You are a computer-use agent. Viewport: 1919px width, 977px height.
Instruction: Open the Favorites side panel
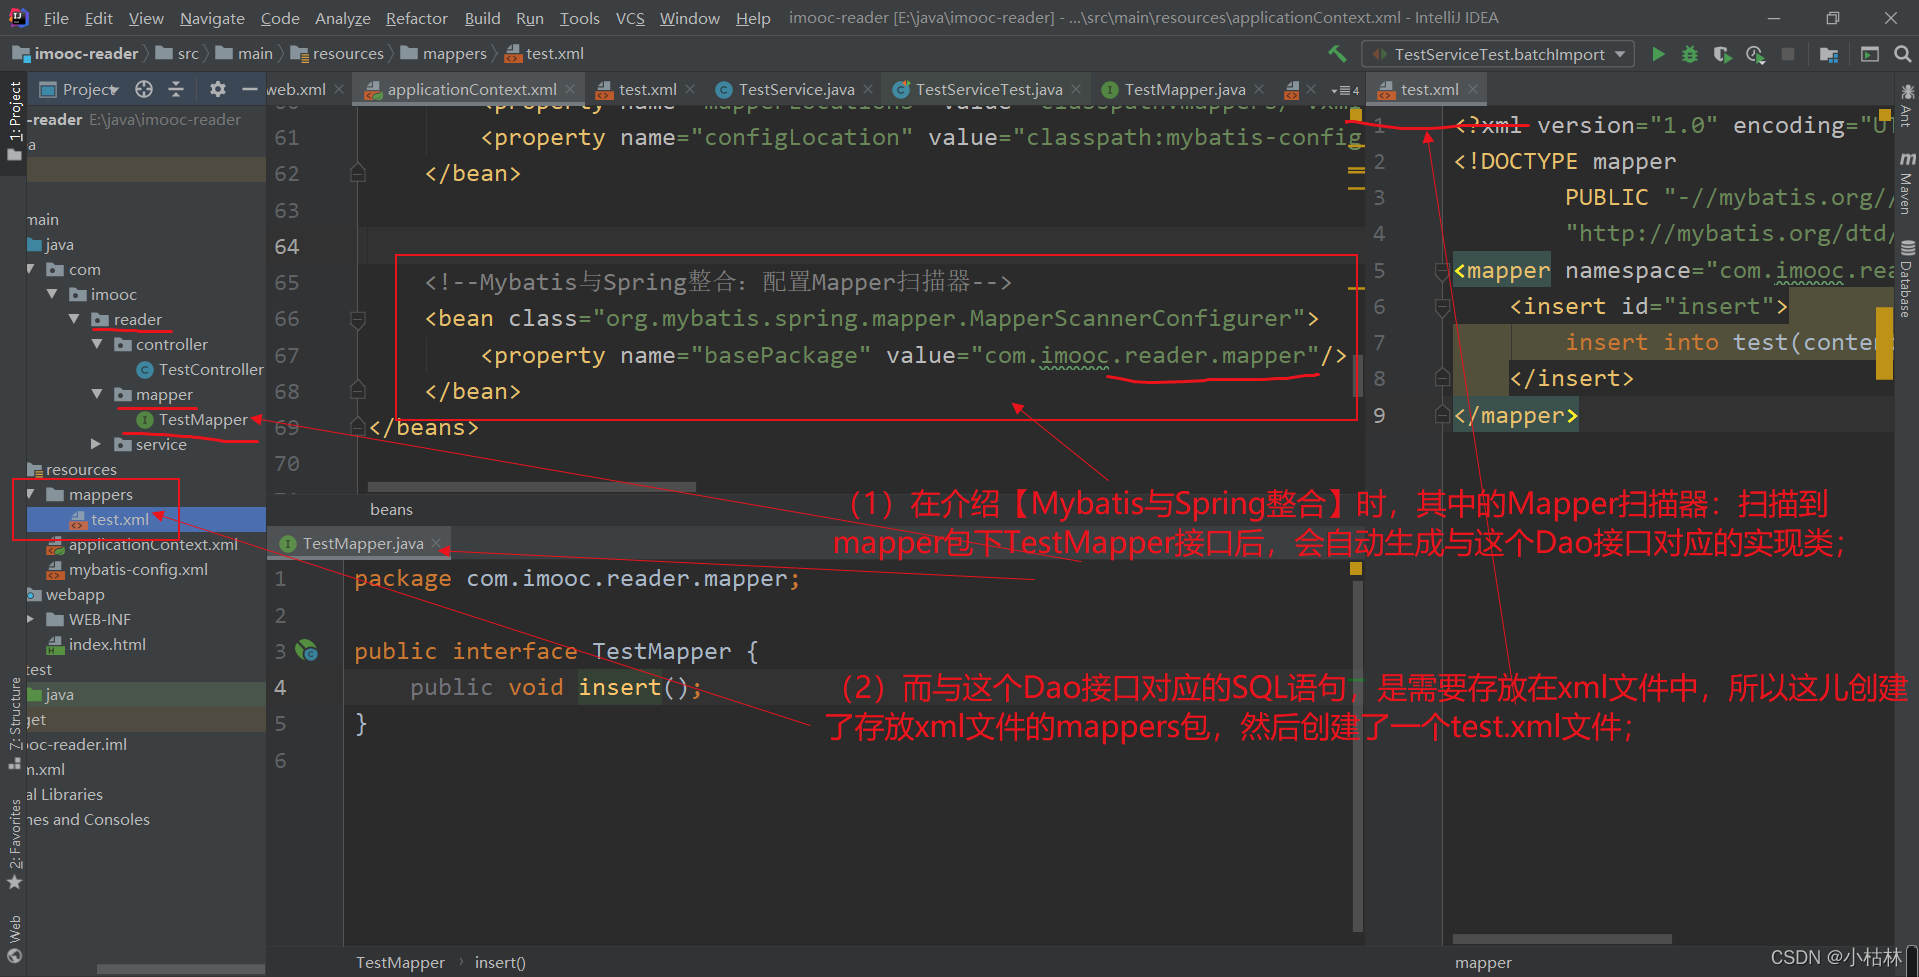[14, 845]
